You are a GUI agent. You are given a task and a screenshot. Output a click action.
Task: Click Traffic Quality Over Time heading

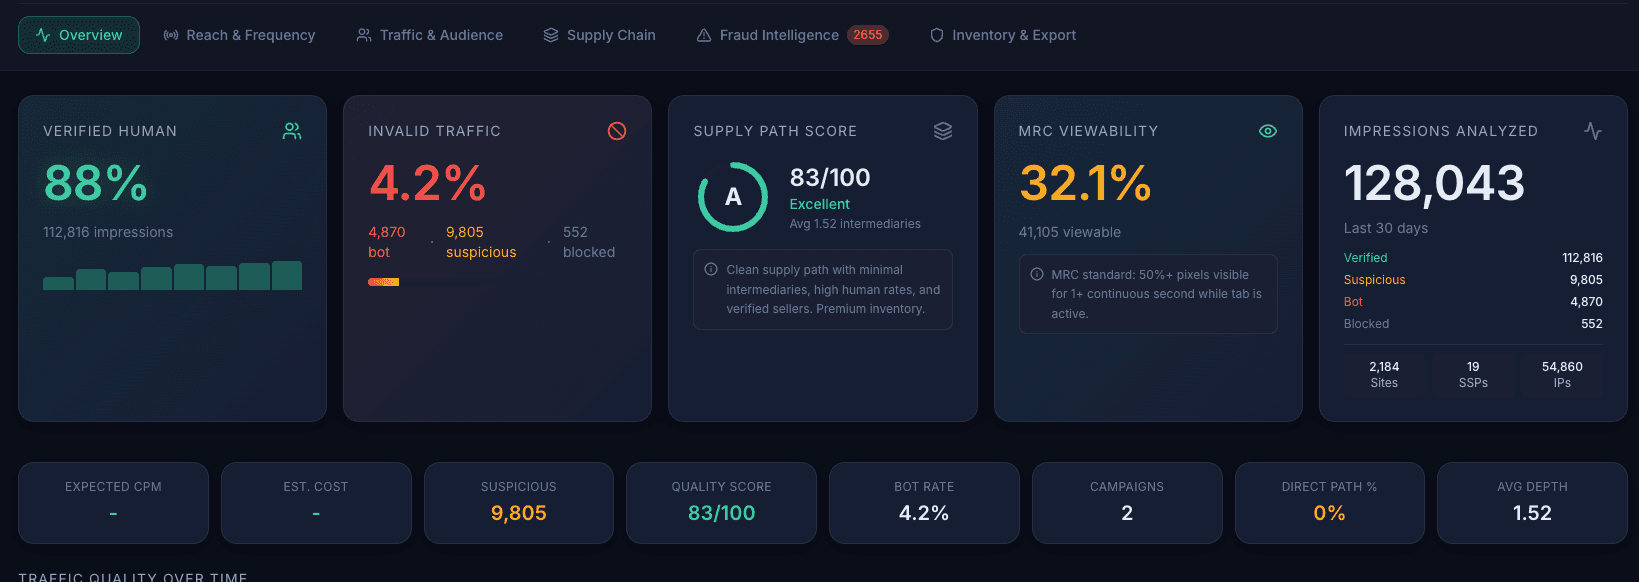[133, 577]
